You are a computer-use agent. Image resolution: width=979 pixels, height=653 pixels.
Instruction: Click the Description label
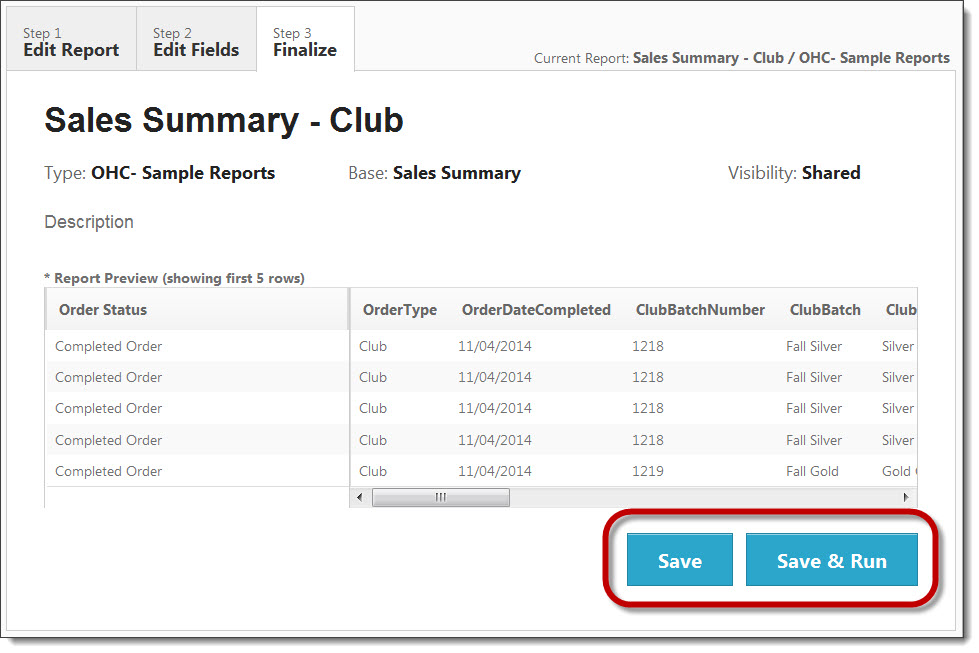pyautogui.click(x=88, y=222)
